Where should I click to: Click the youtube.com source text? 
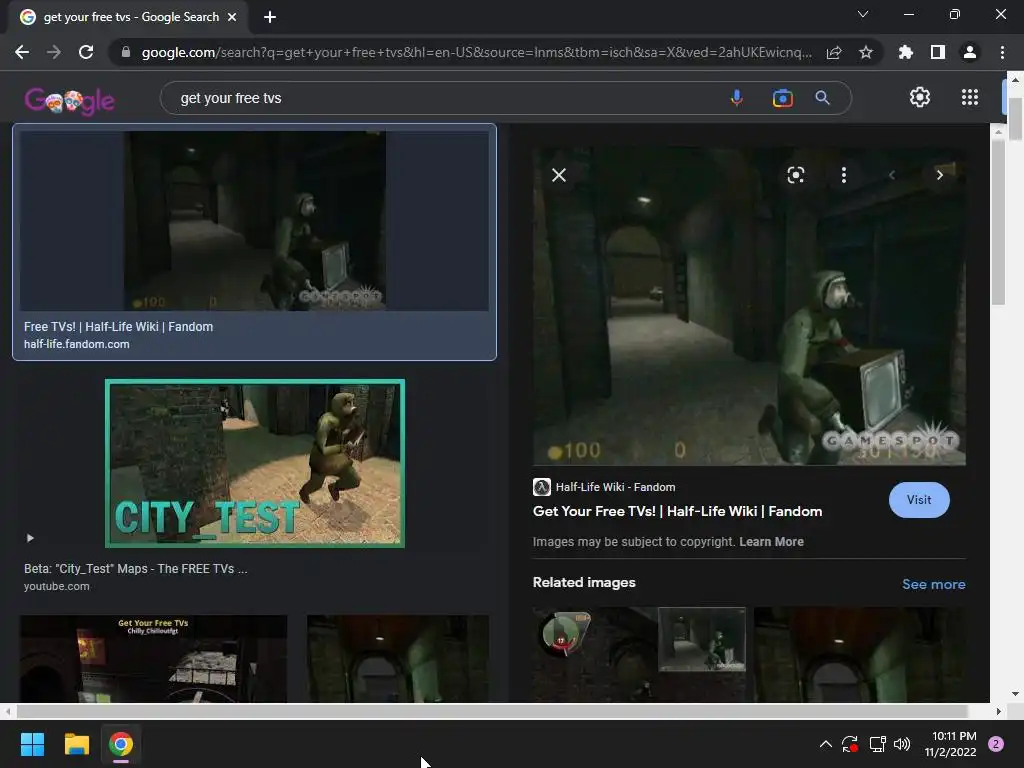pos(57,586)
